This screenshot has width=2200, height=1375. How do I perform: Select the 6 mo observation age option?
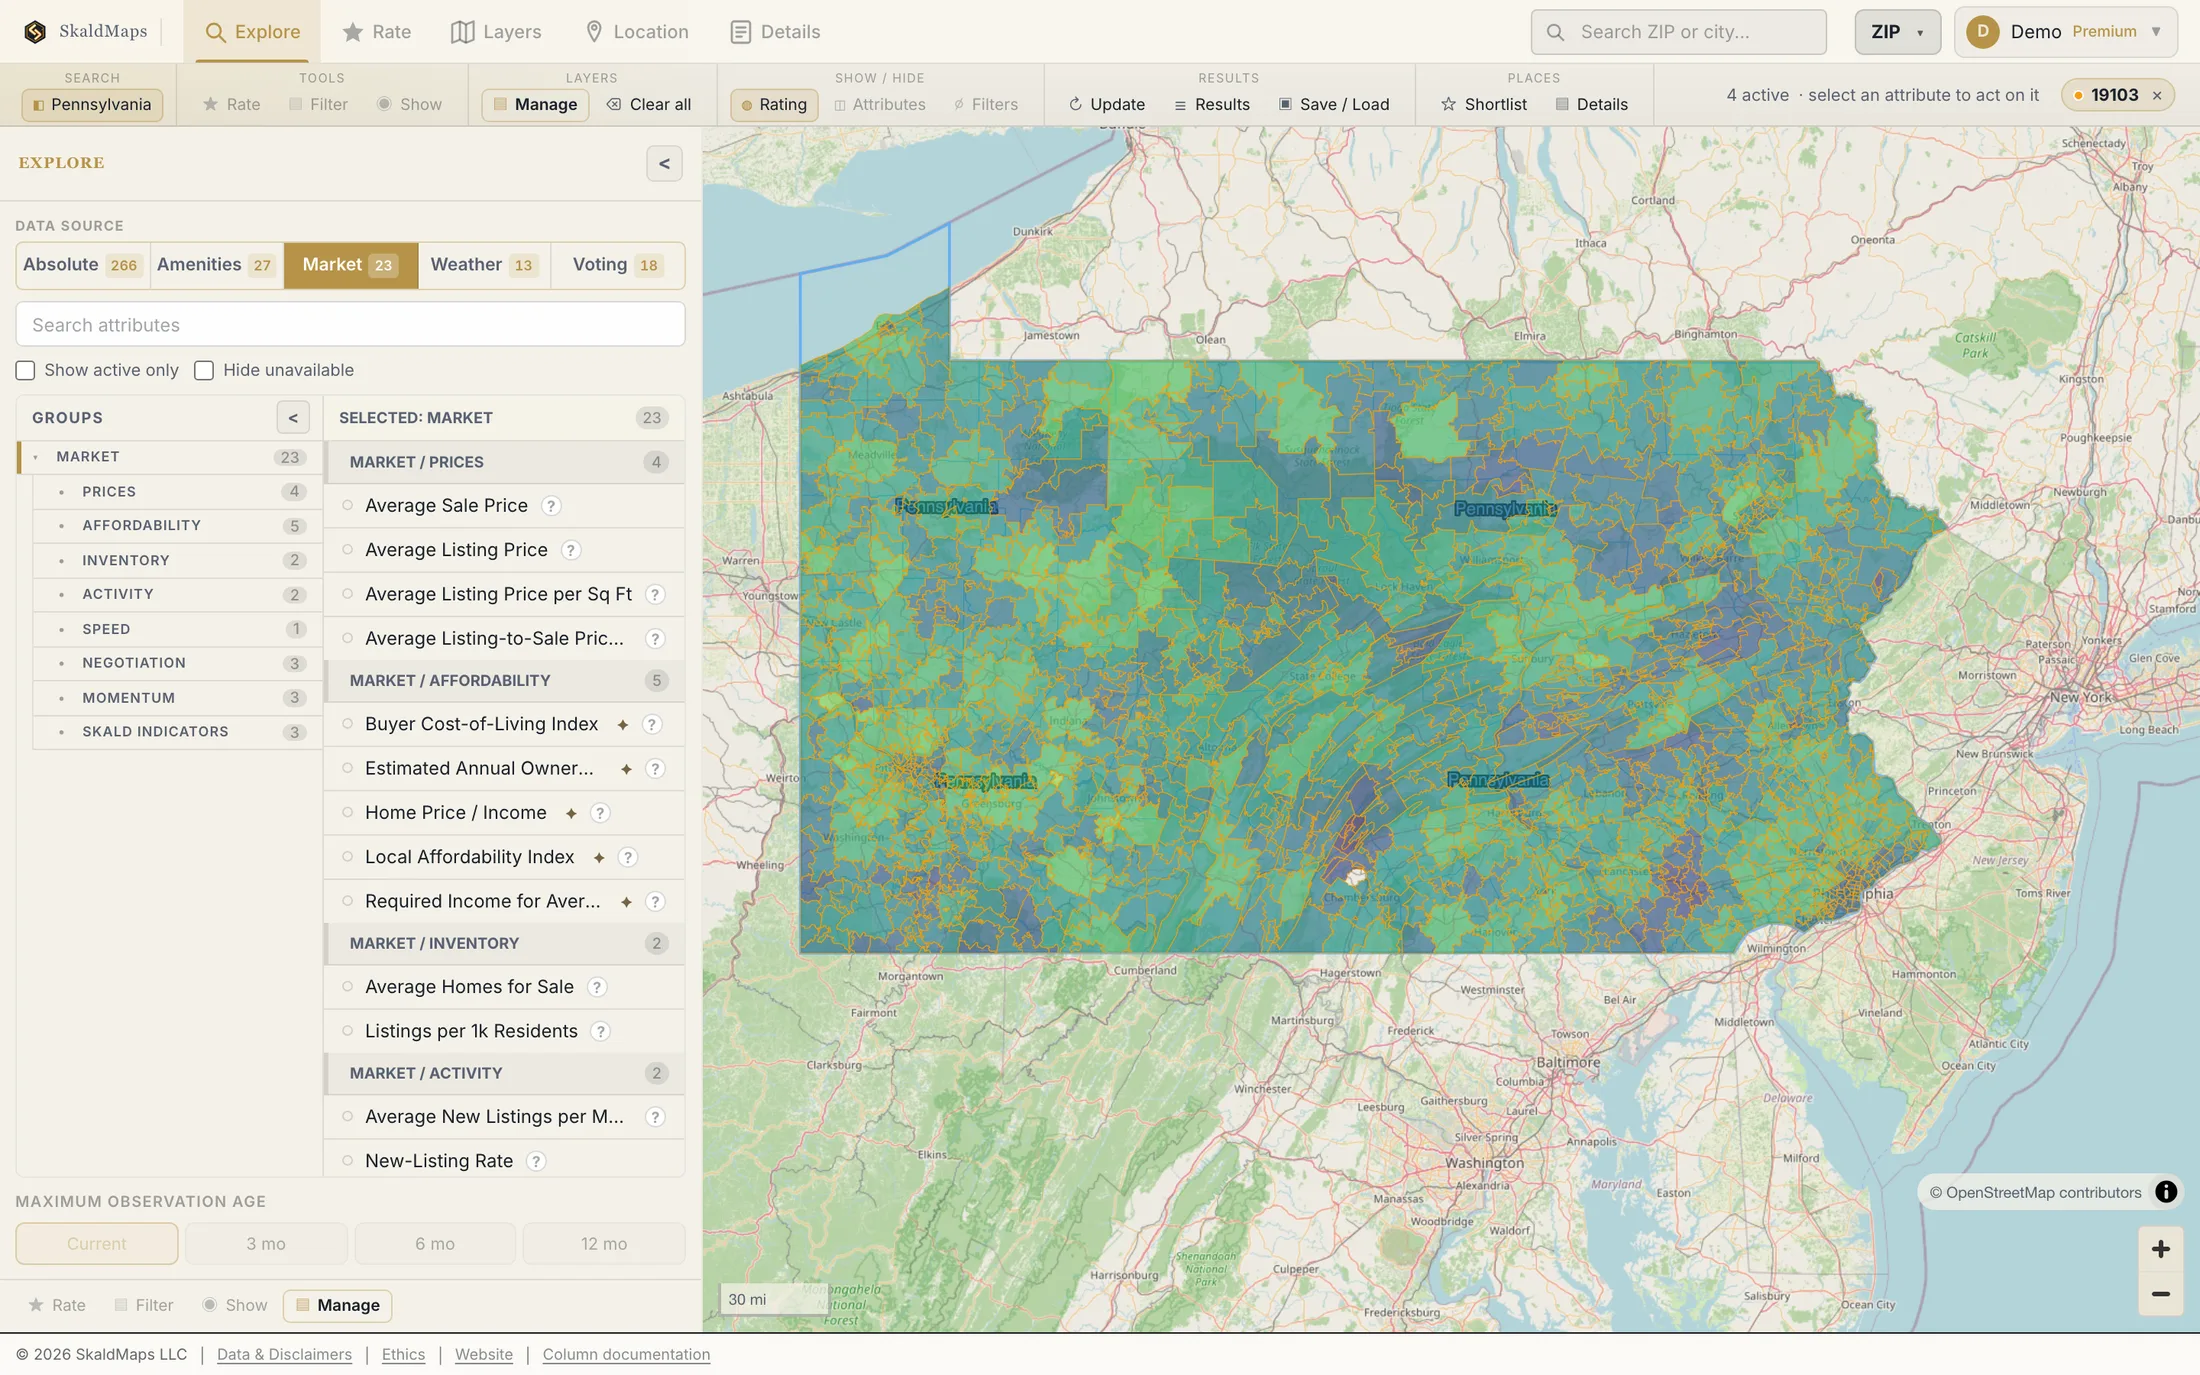pyautogui.click(x=435, y=1244)
